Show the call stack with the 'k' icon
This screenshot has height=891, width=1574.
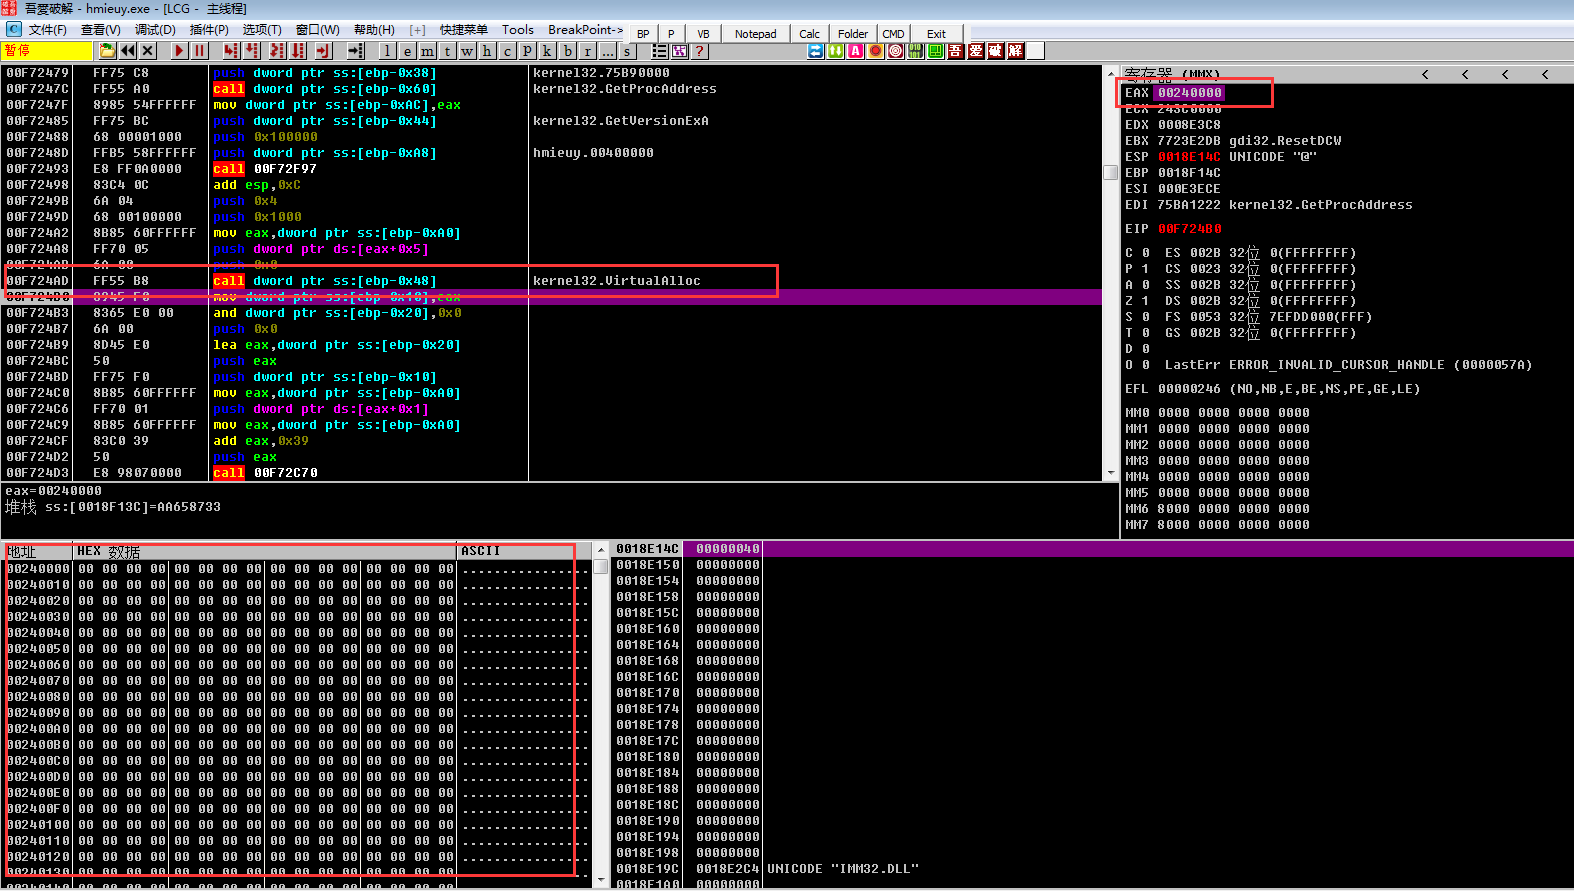[548, 51]
